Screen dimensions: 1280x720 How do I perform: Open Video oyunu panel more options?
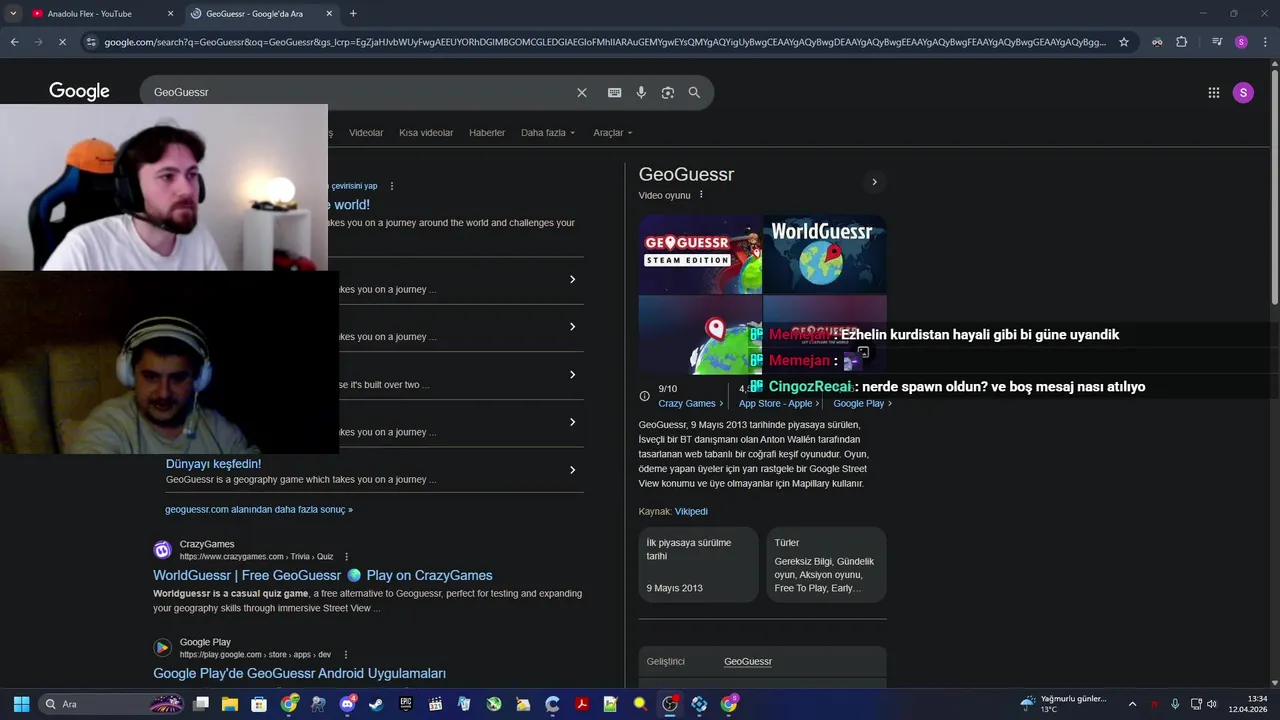tap(701, 195)
